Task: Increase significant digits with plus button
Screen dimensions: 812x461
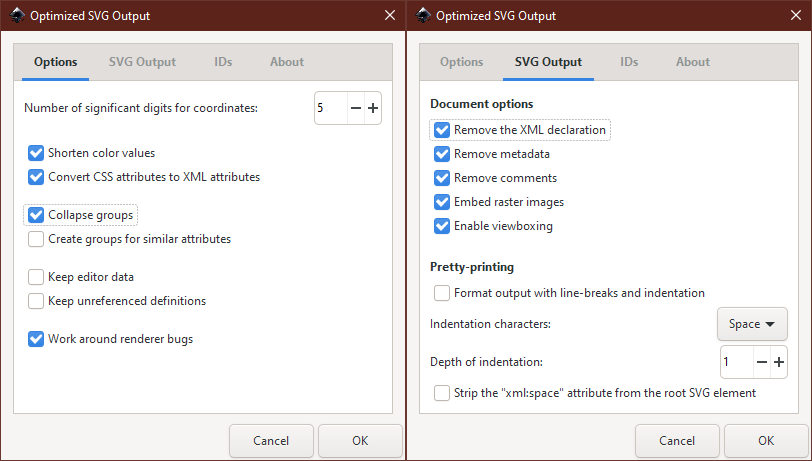Action: tap(373, 108)
